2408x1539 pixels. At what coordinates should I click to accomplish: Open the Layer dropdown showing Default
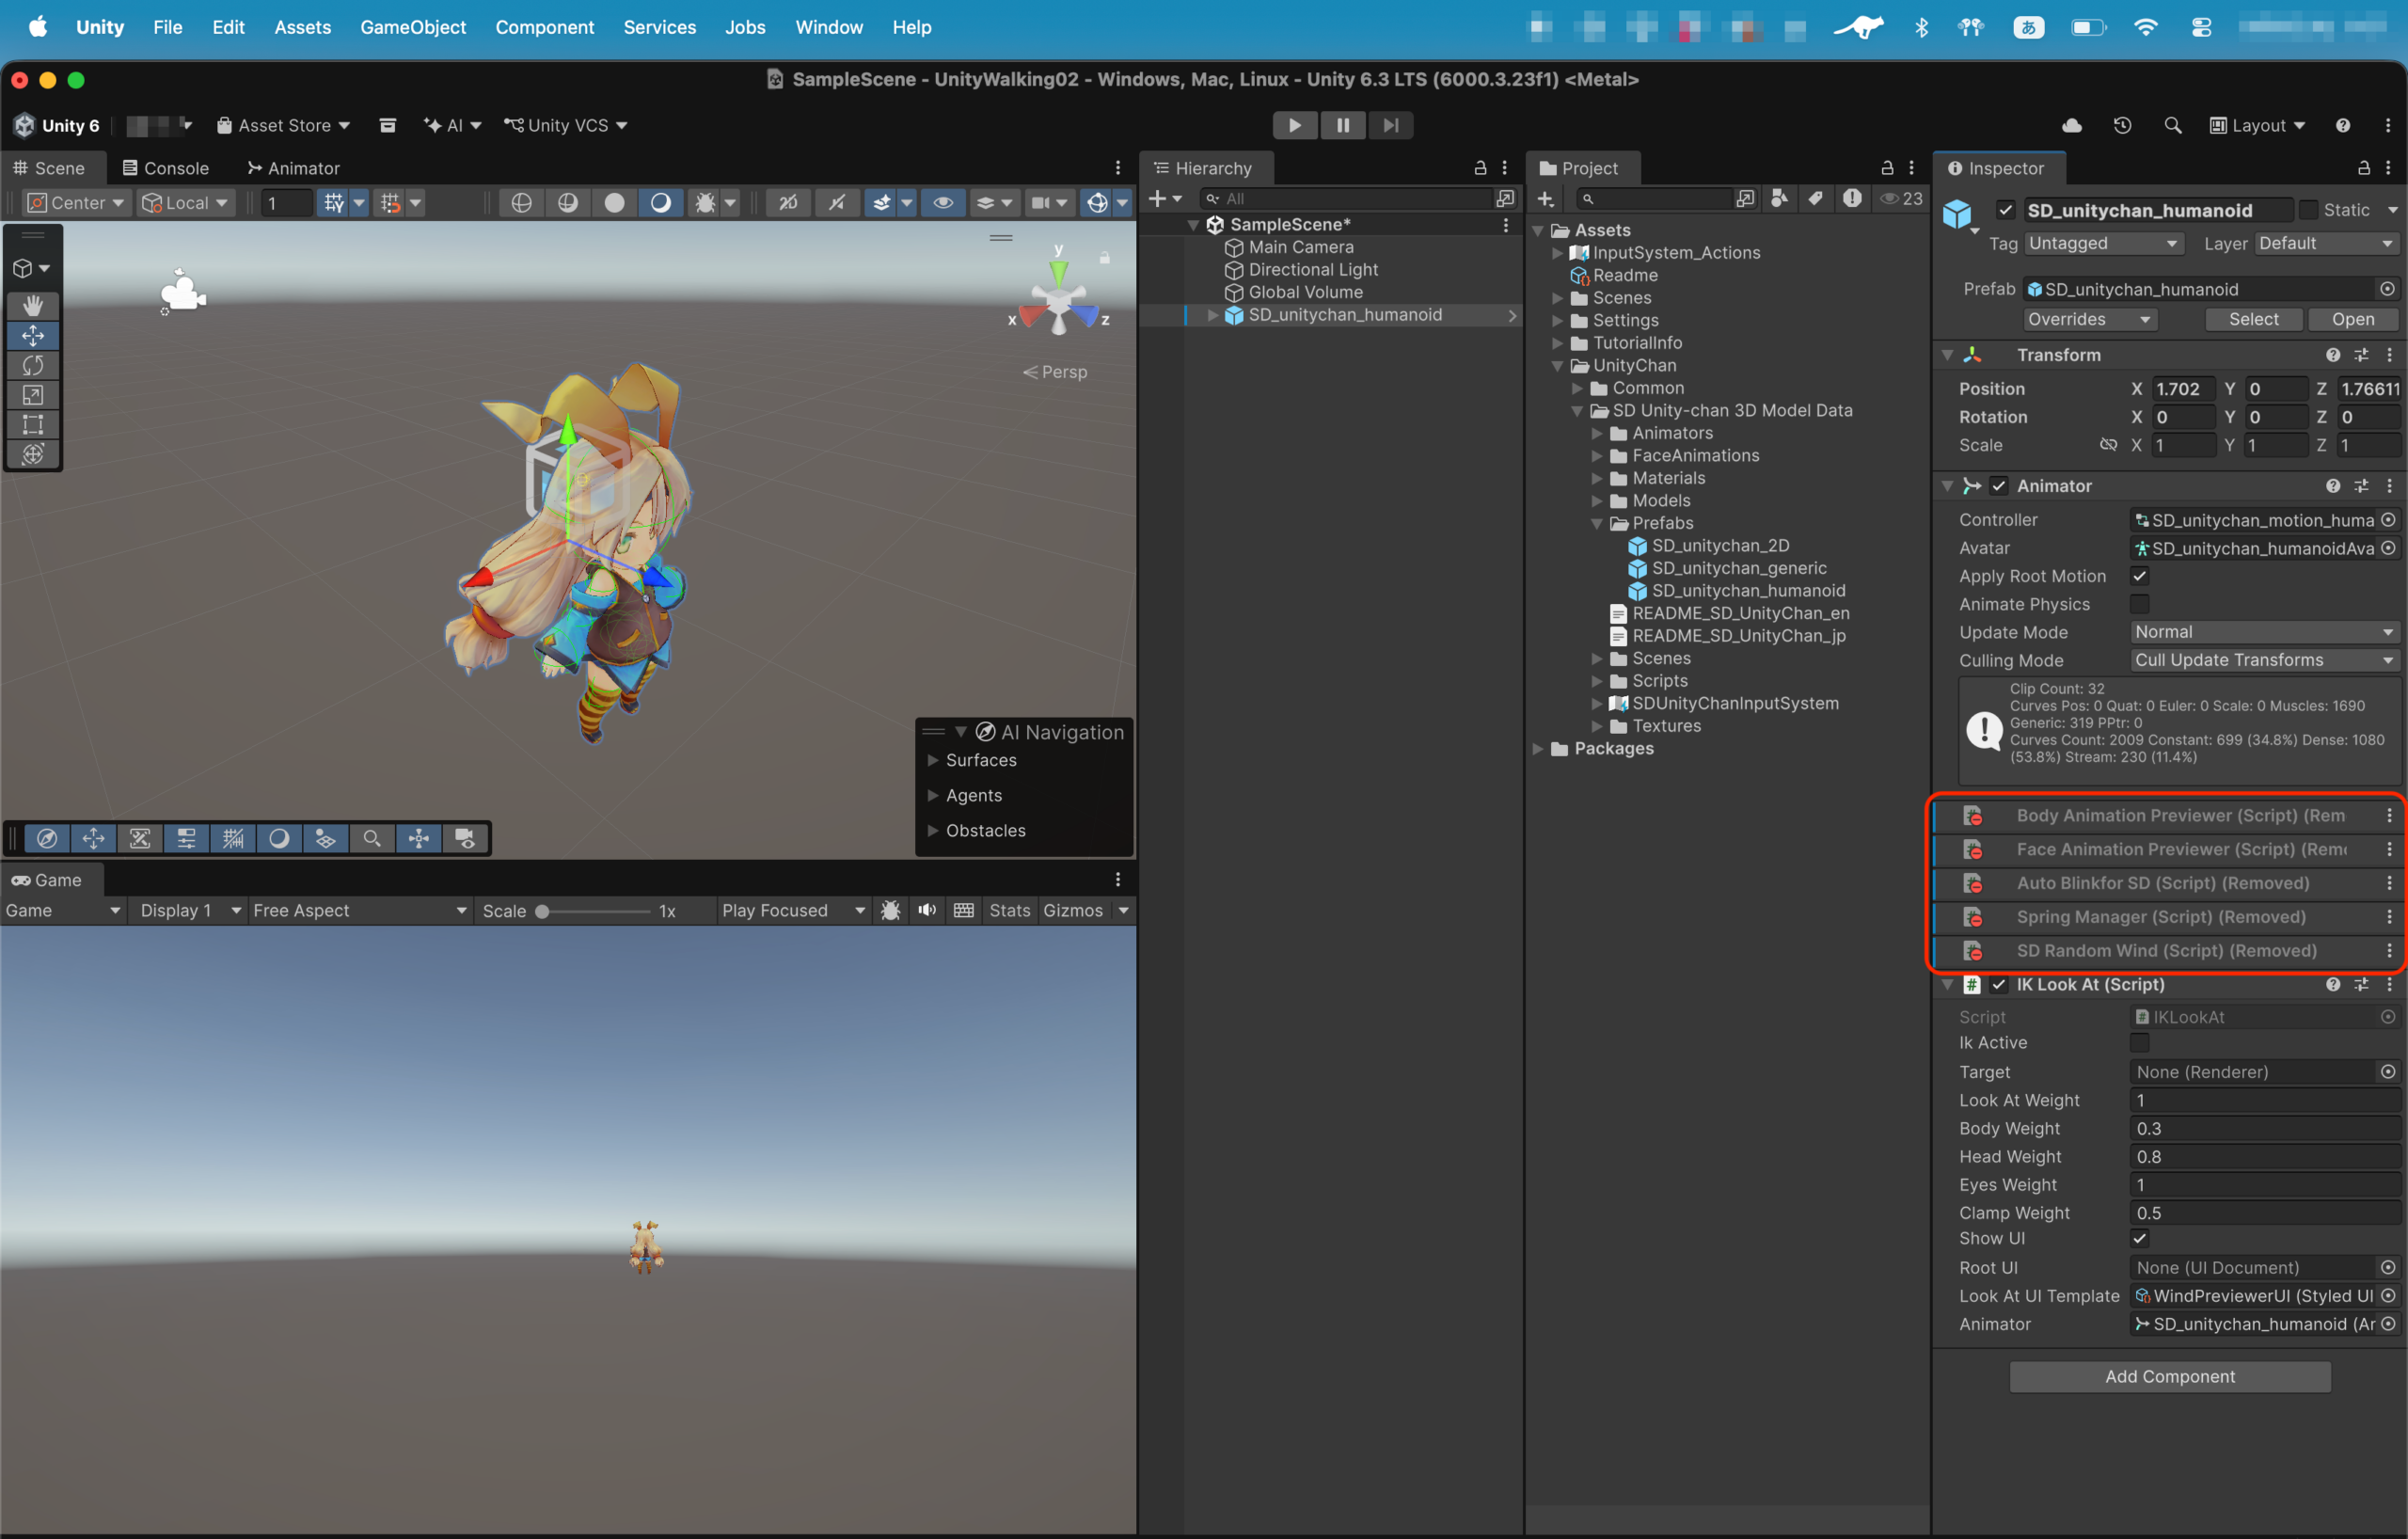[x=2326, y=243]
